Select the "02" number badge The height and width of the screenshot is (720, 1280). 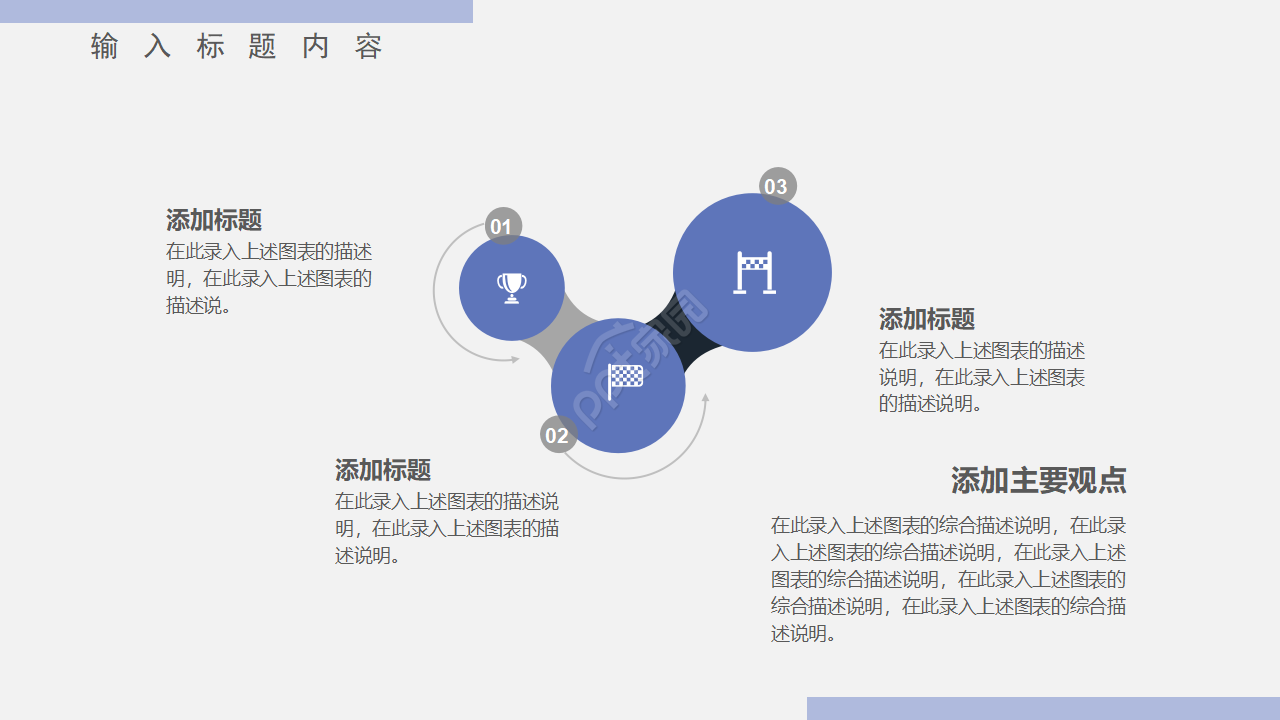[x=557, y=436]
